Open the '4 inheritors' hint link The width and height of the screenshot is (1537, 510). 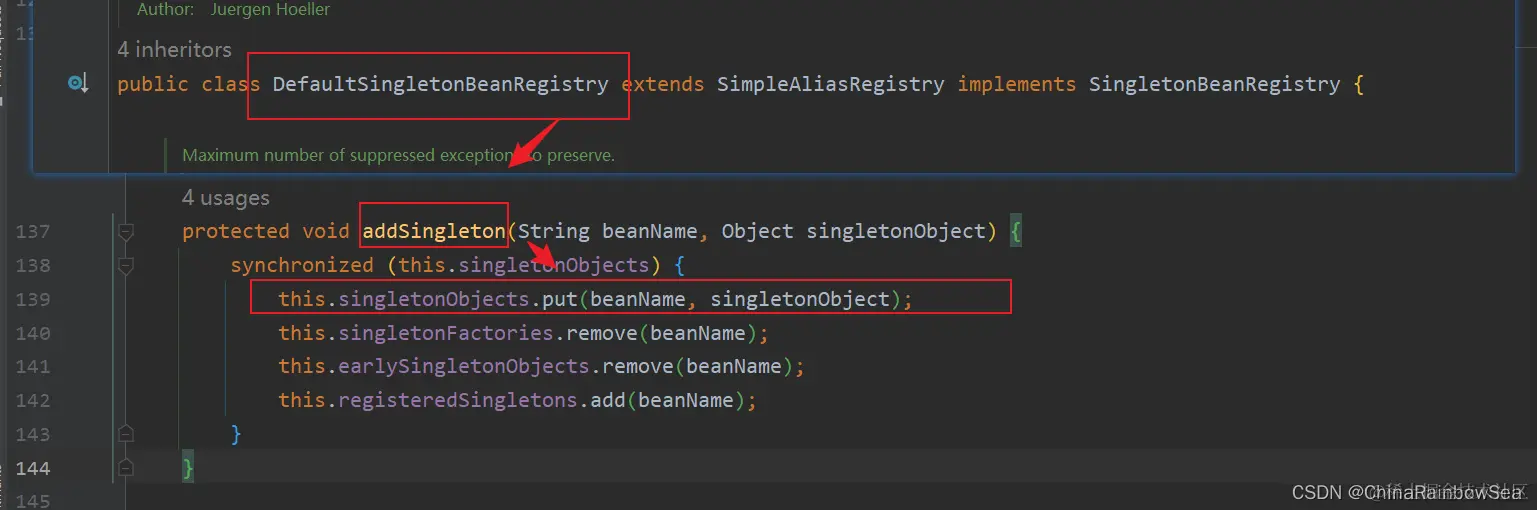click(x=174, y=49)
